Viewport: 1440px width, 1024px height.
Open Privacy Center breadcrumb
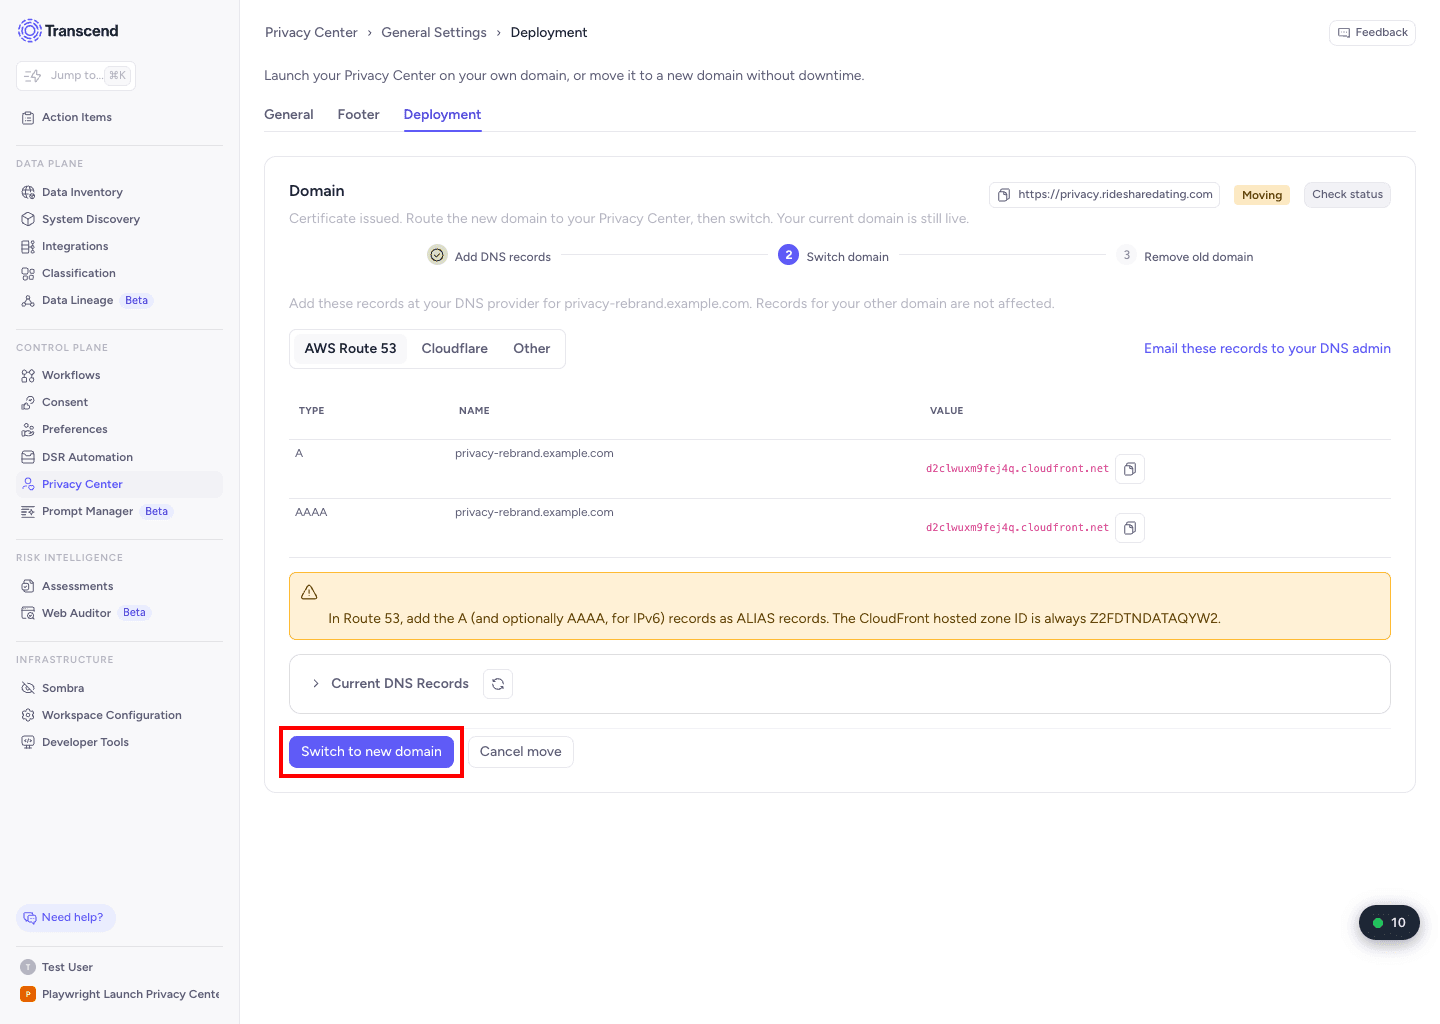coord(311,33)
